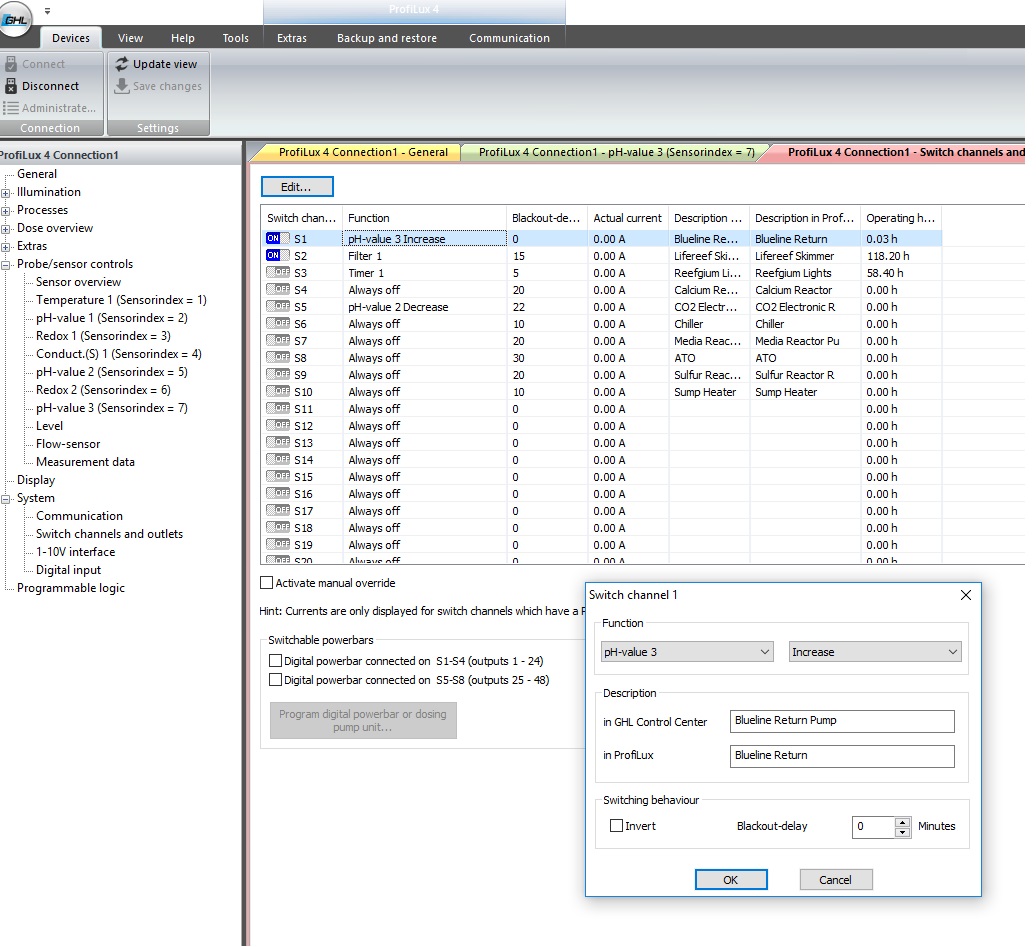Click the Save changes download icon
Viewport: 1036px width, 947px height.
pos(122,86)
